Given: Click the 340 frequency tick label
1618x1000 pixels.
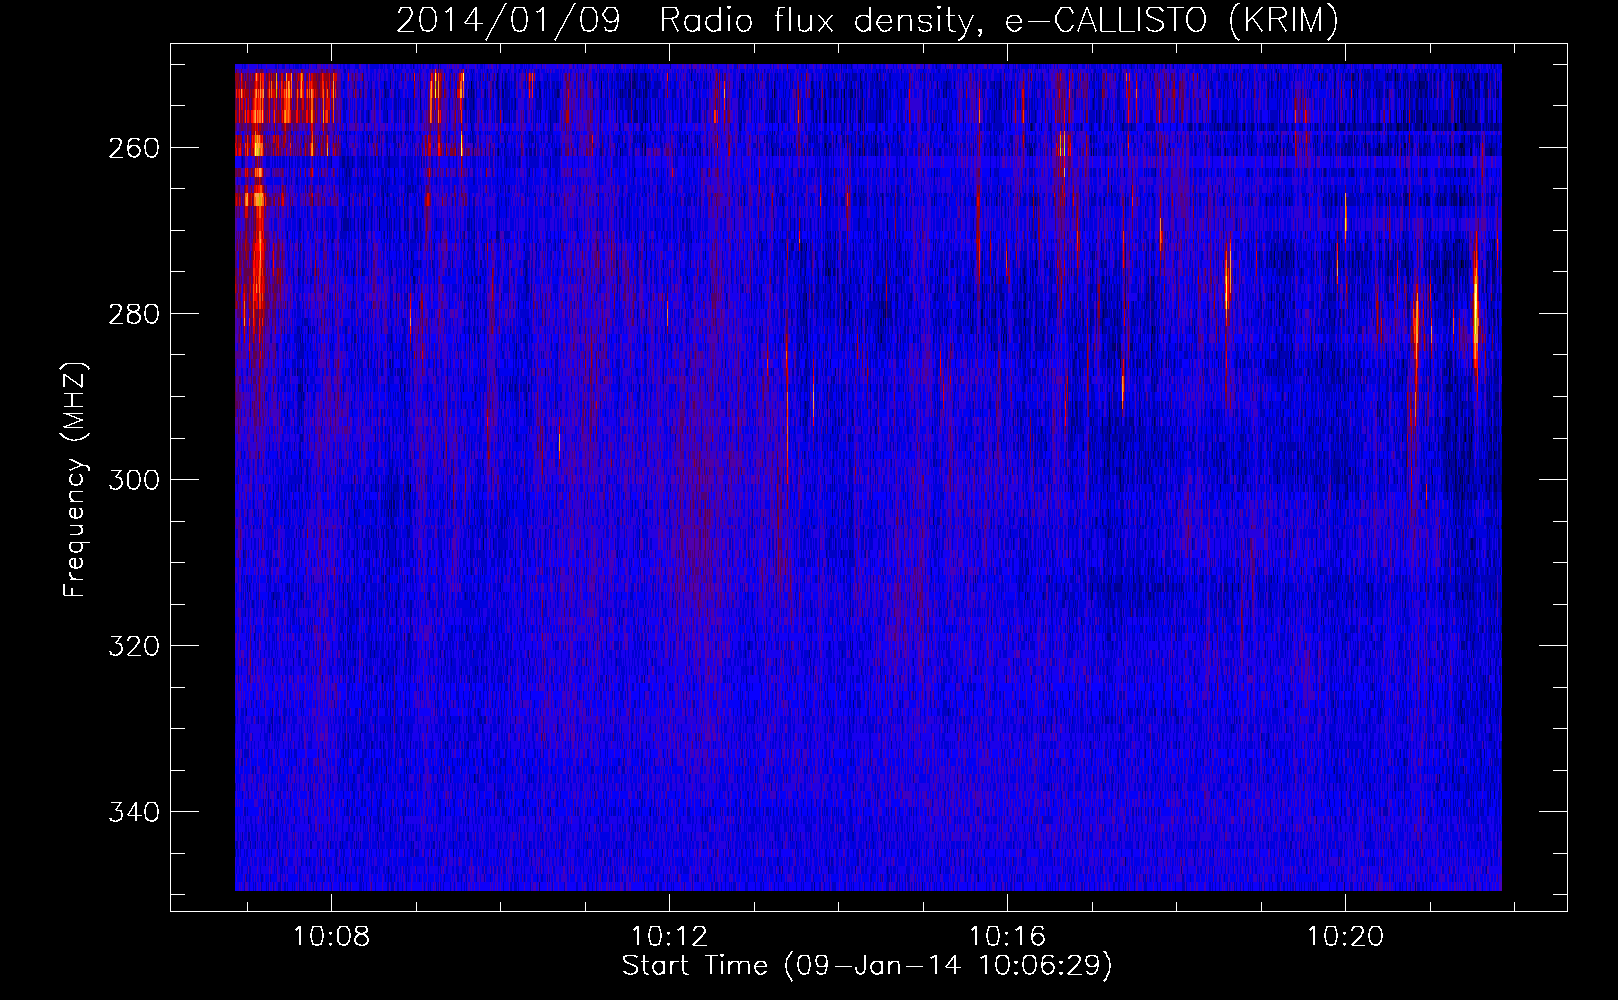Looking at the screenshot, I should point(133,812).
